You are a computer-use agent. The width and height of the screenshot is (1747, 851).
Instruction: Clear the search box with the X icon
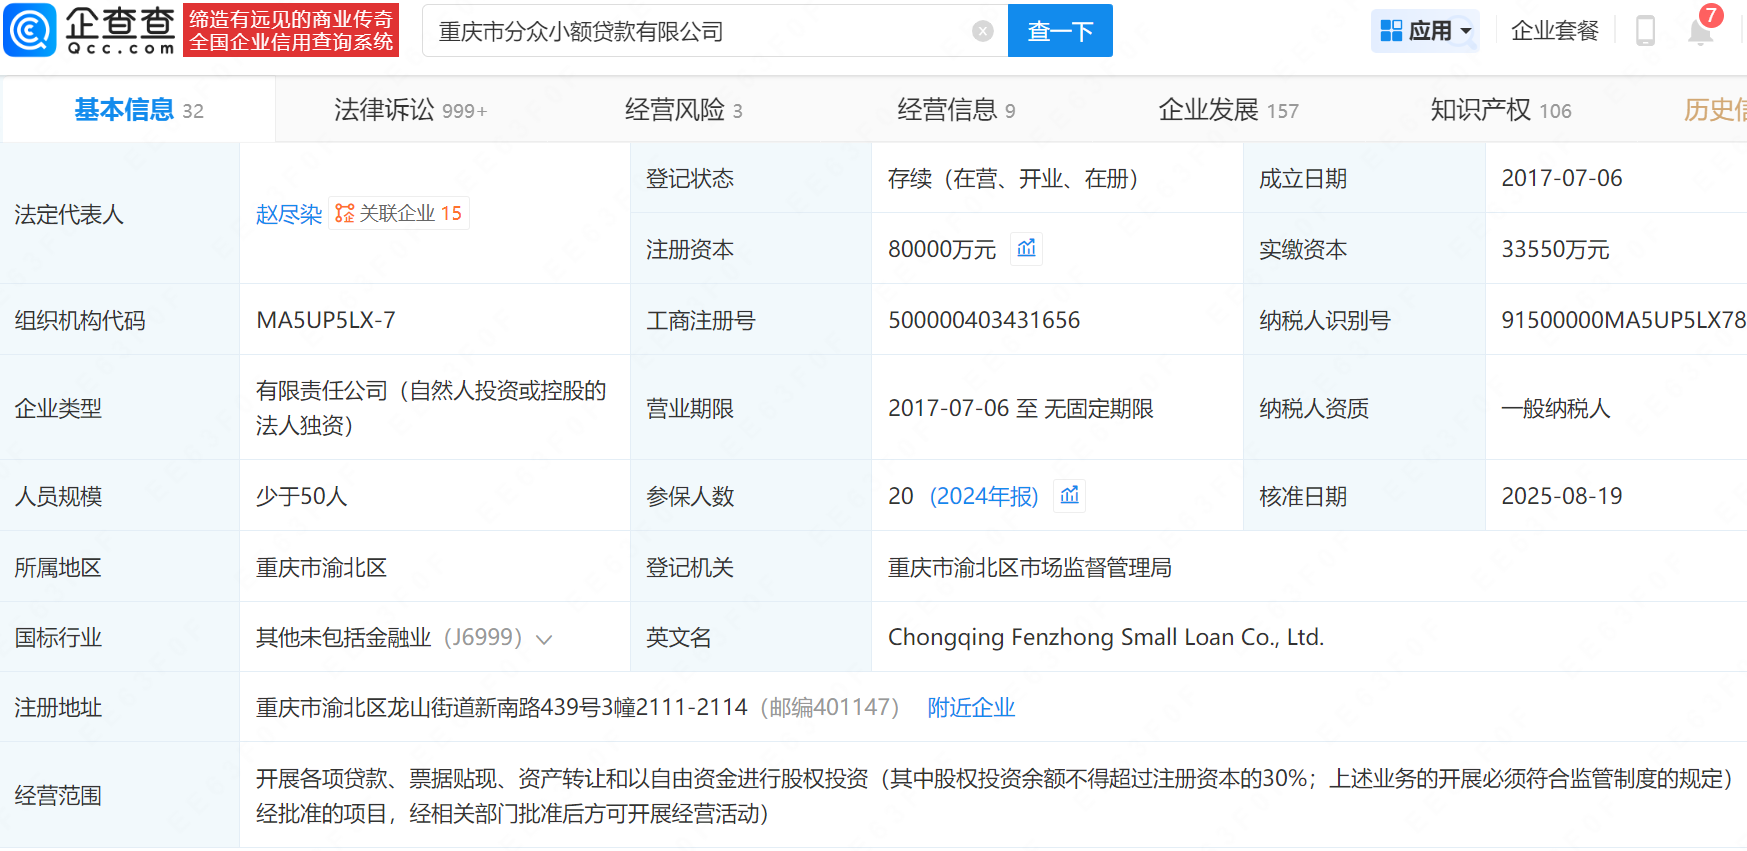click(983, 31)
